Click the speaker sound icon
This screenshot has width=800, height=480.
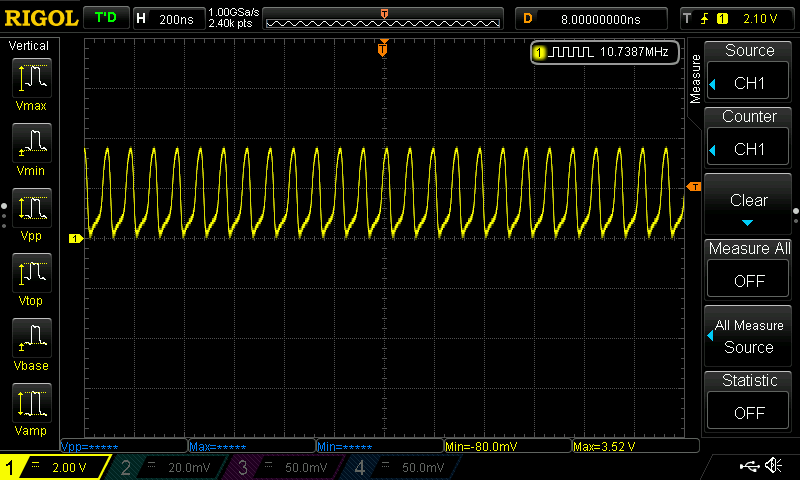[x=773, y=466]
